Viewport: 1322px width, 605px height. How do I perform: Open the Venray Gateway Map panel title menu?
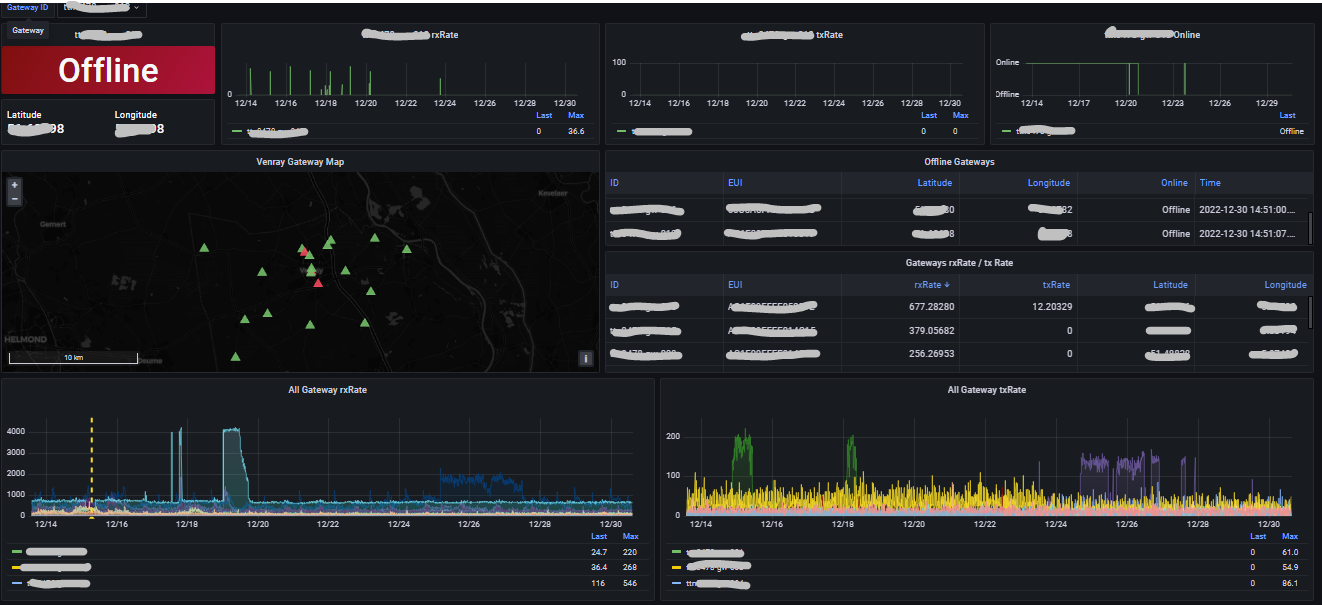tap(300, 161)
